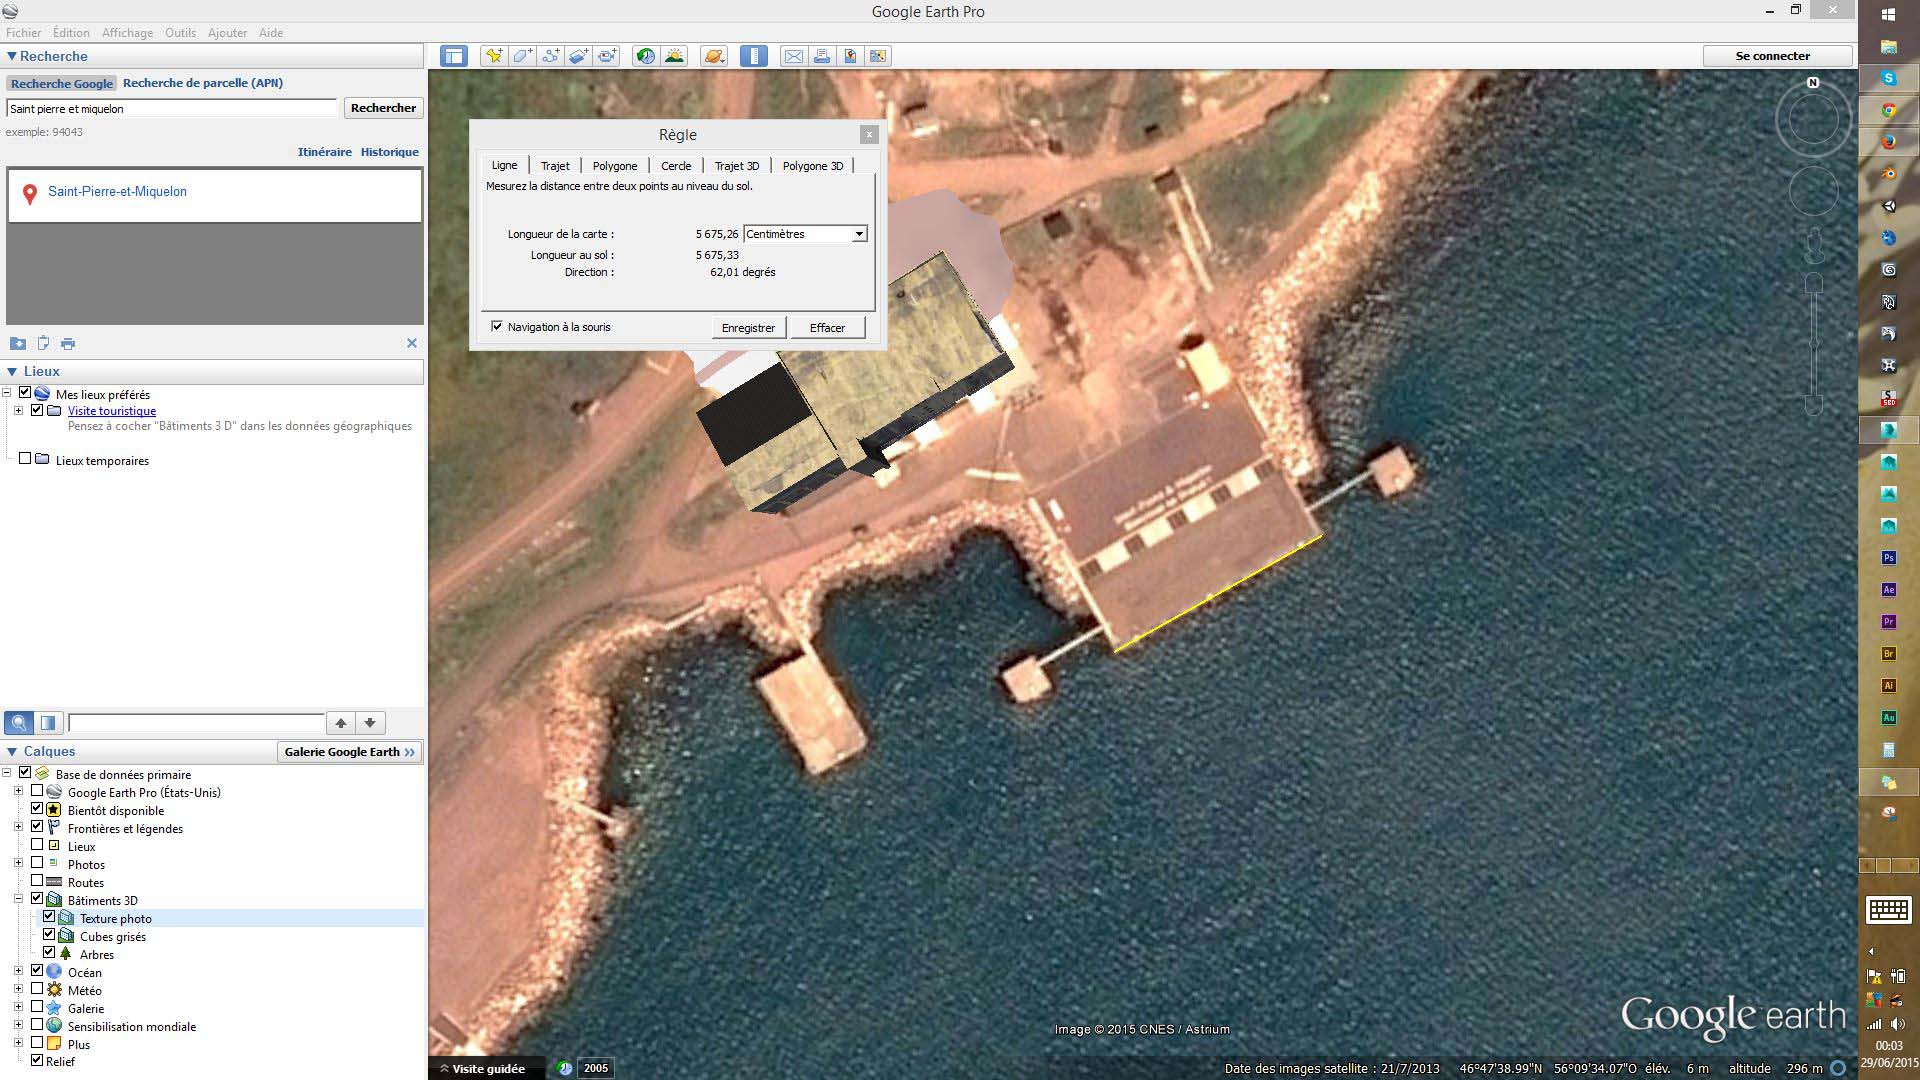Open the Saint-Pierre-et-Miquelon search result
The image size is (1920, 1080).
[117, 192]
